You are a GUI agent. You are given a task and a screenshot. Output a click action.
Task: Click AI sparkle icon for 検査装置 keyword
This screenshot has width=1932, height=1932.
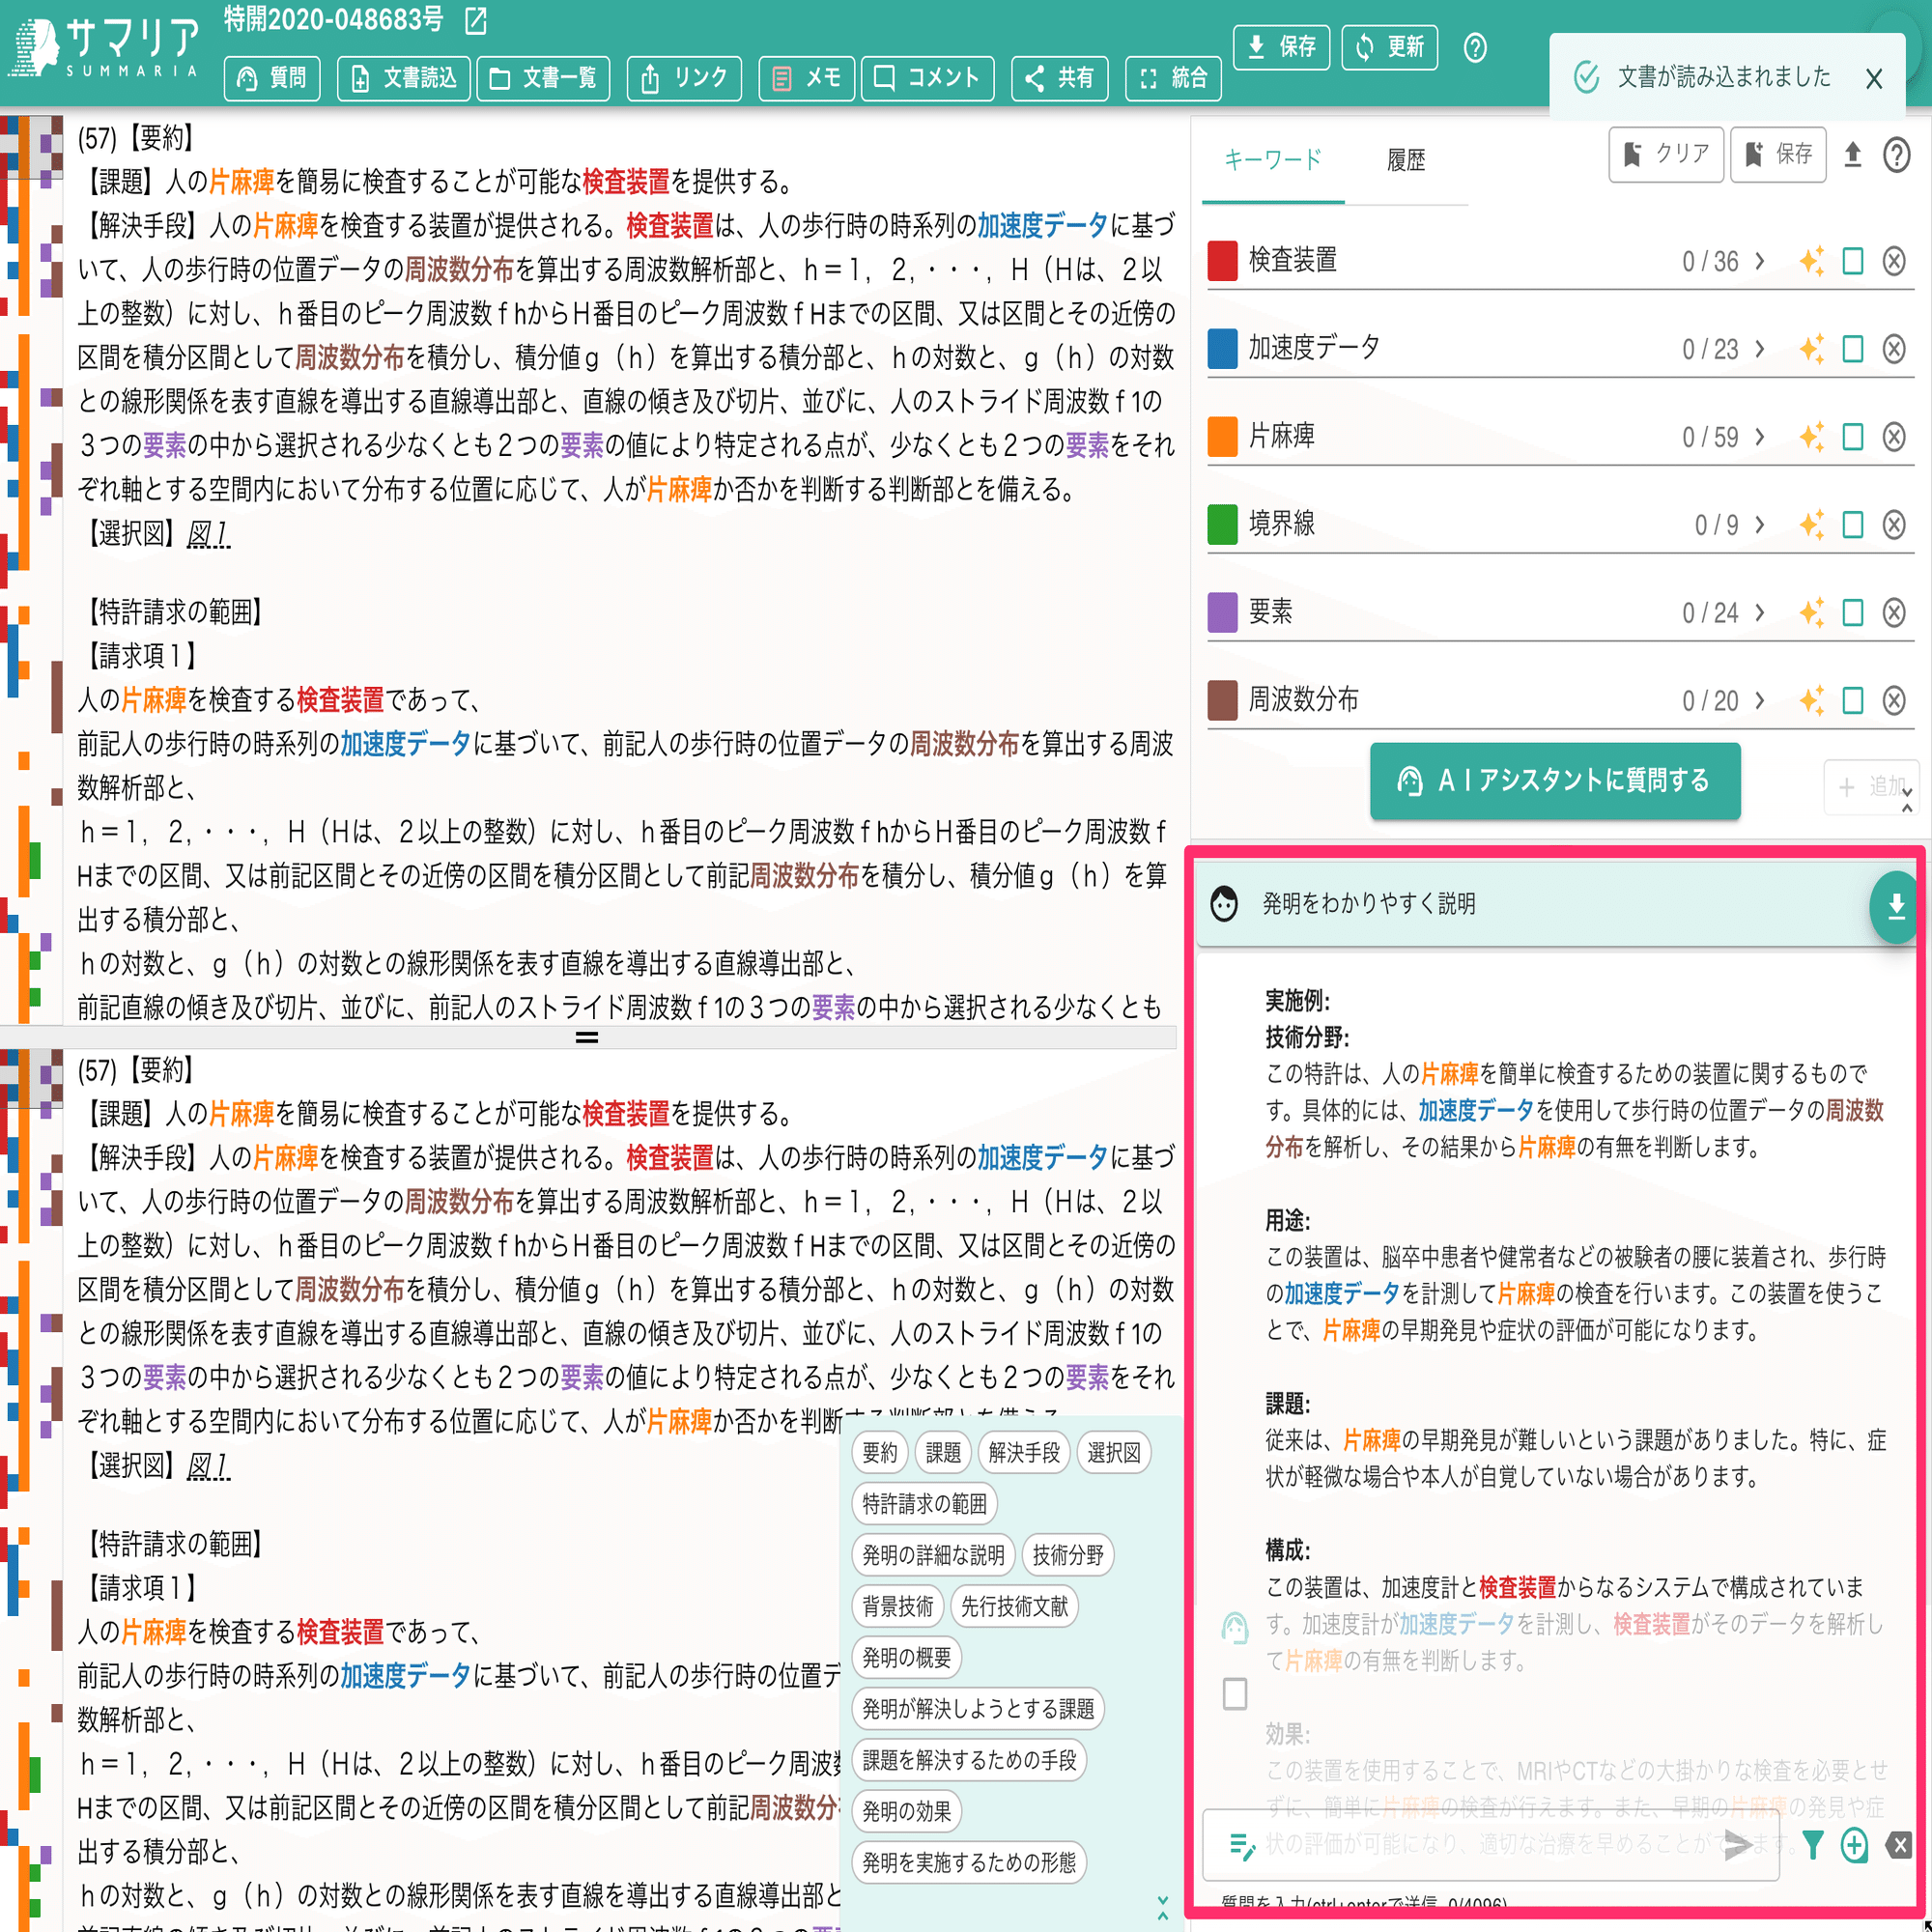coord(1811,261)
